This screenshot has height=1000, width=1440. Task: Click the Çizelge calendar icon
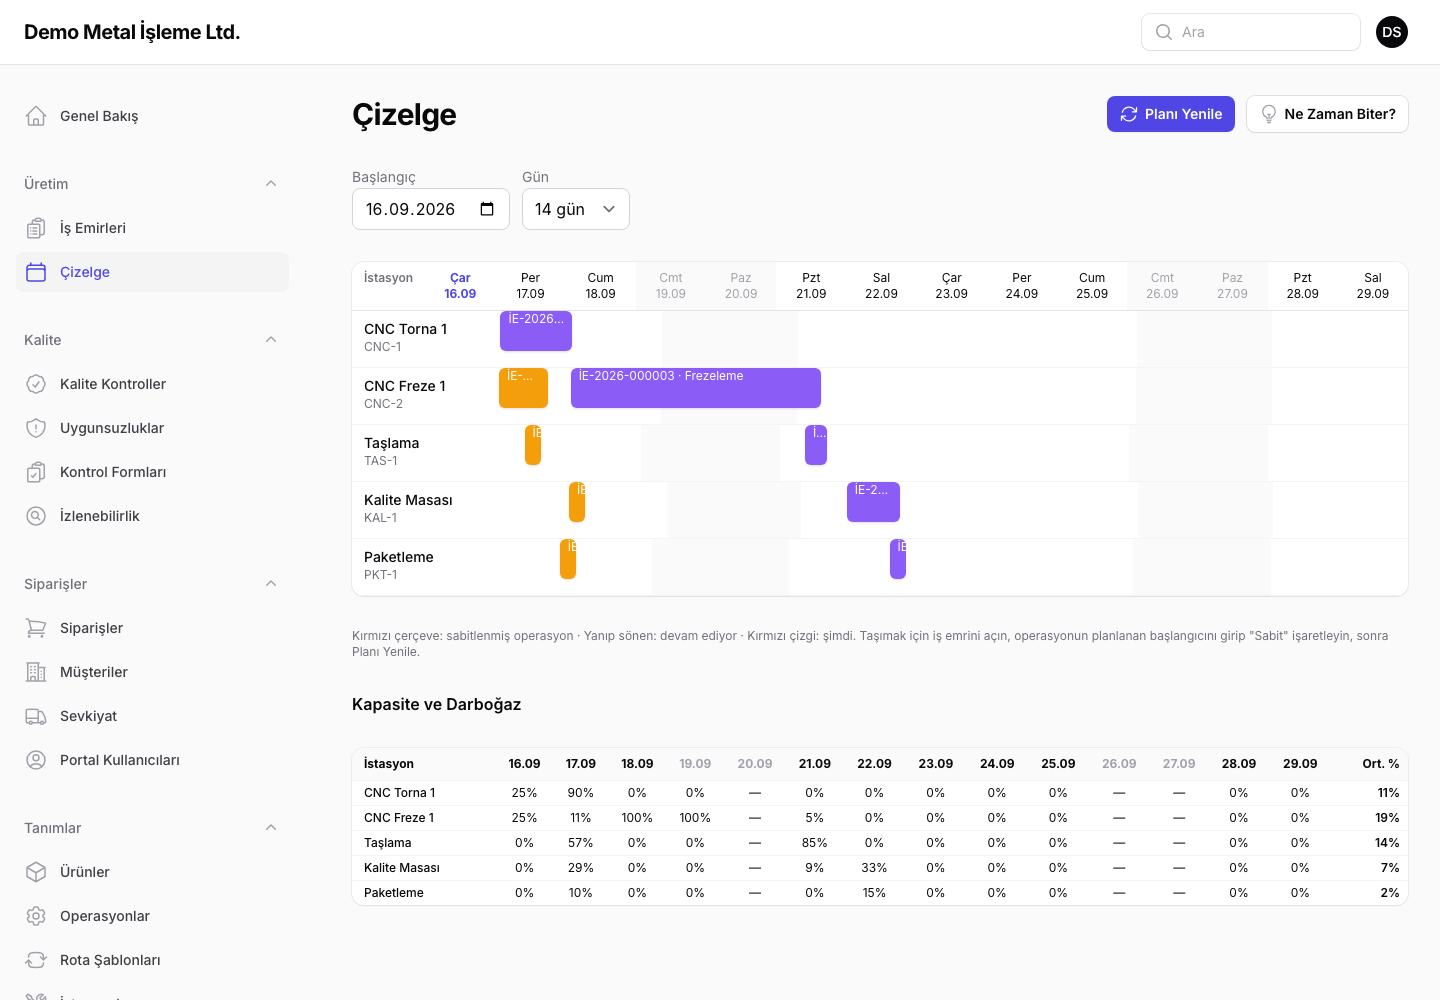36,272
